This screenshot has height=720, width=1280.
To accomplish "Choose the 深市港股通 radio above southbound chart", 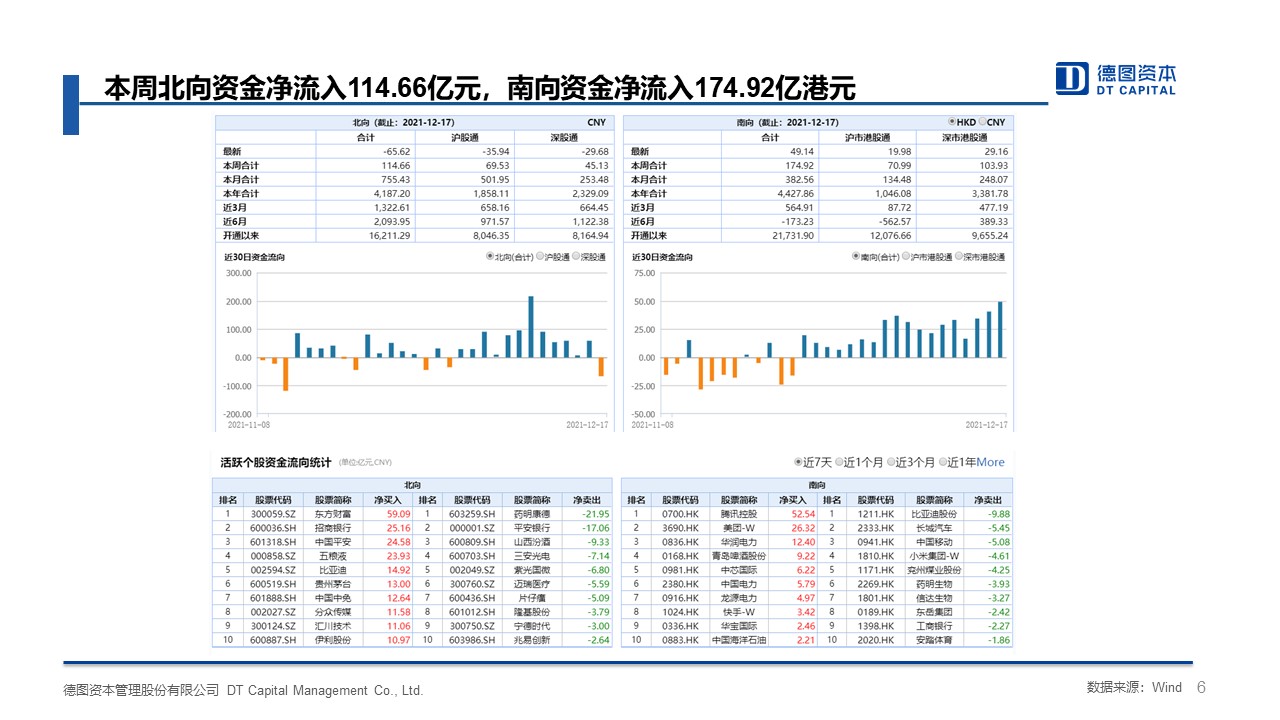I will (x=959, y=257).
